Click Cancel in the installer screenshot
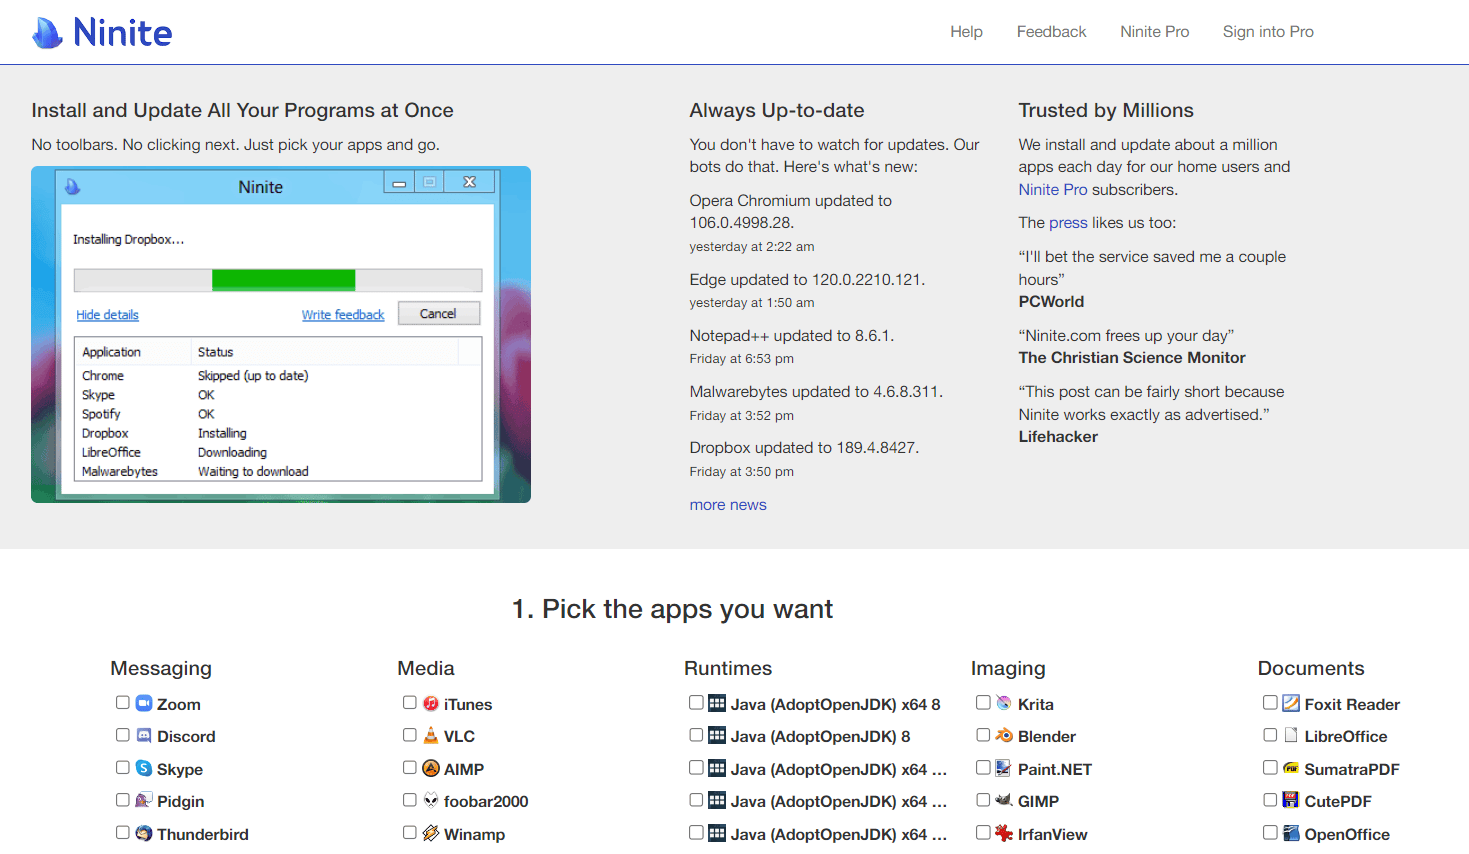1469x854 pixels. tap(438, 313)
